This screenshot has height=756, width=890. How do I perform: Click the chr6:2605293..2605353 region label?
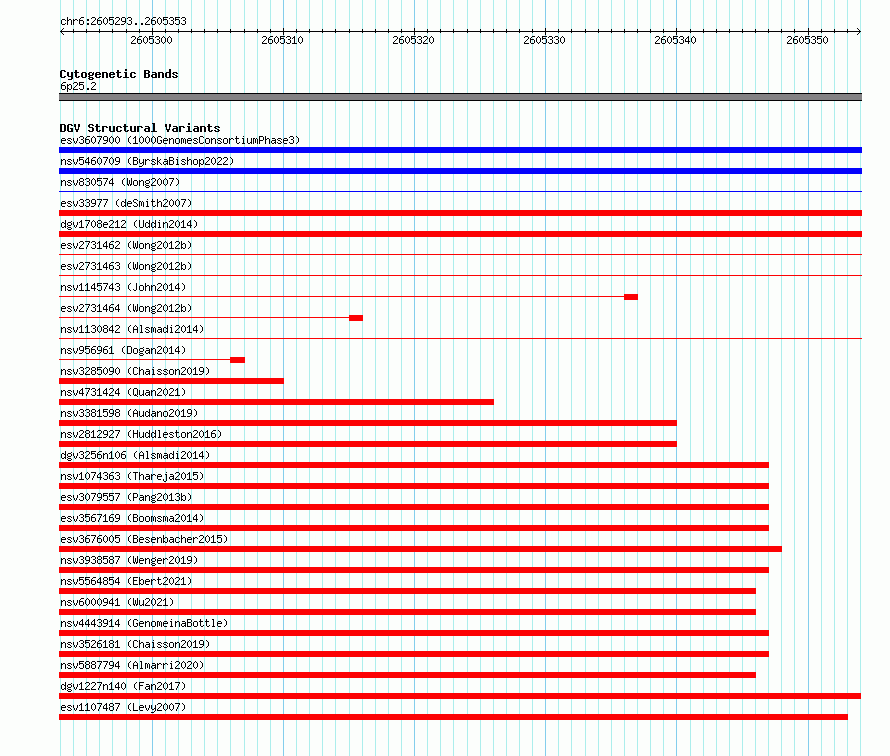pyautogui.click(x=123, y=21)
